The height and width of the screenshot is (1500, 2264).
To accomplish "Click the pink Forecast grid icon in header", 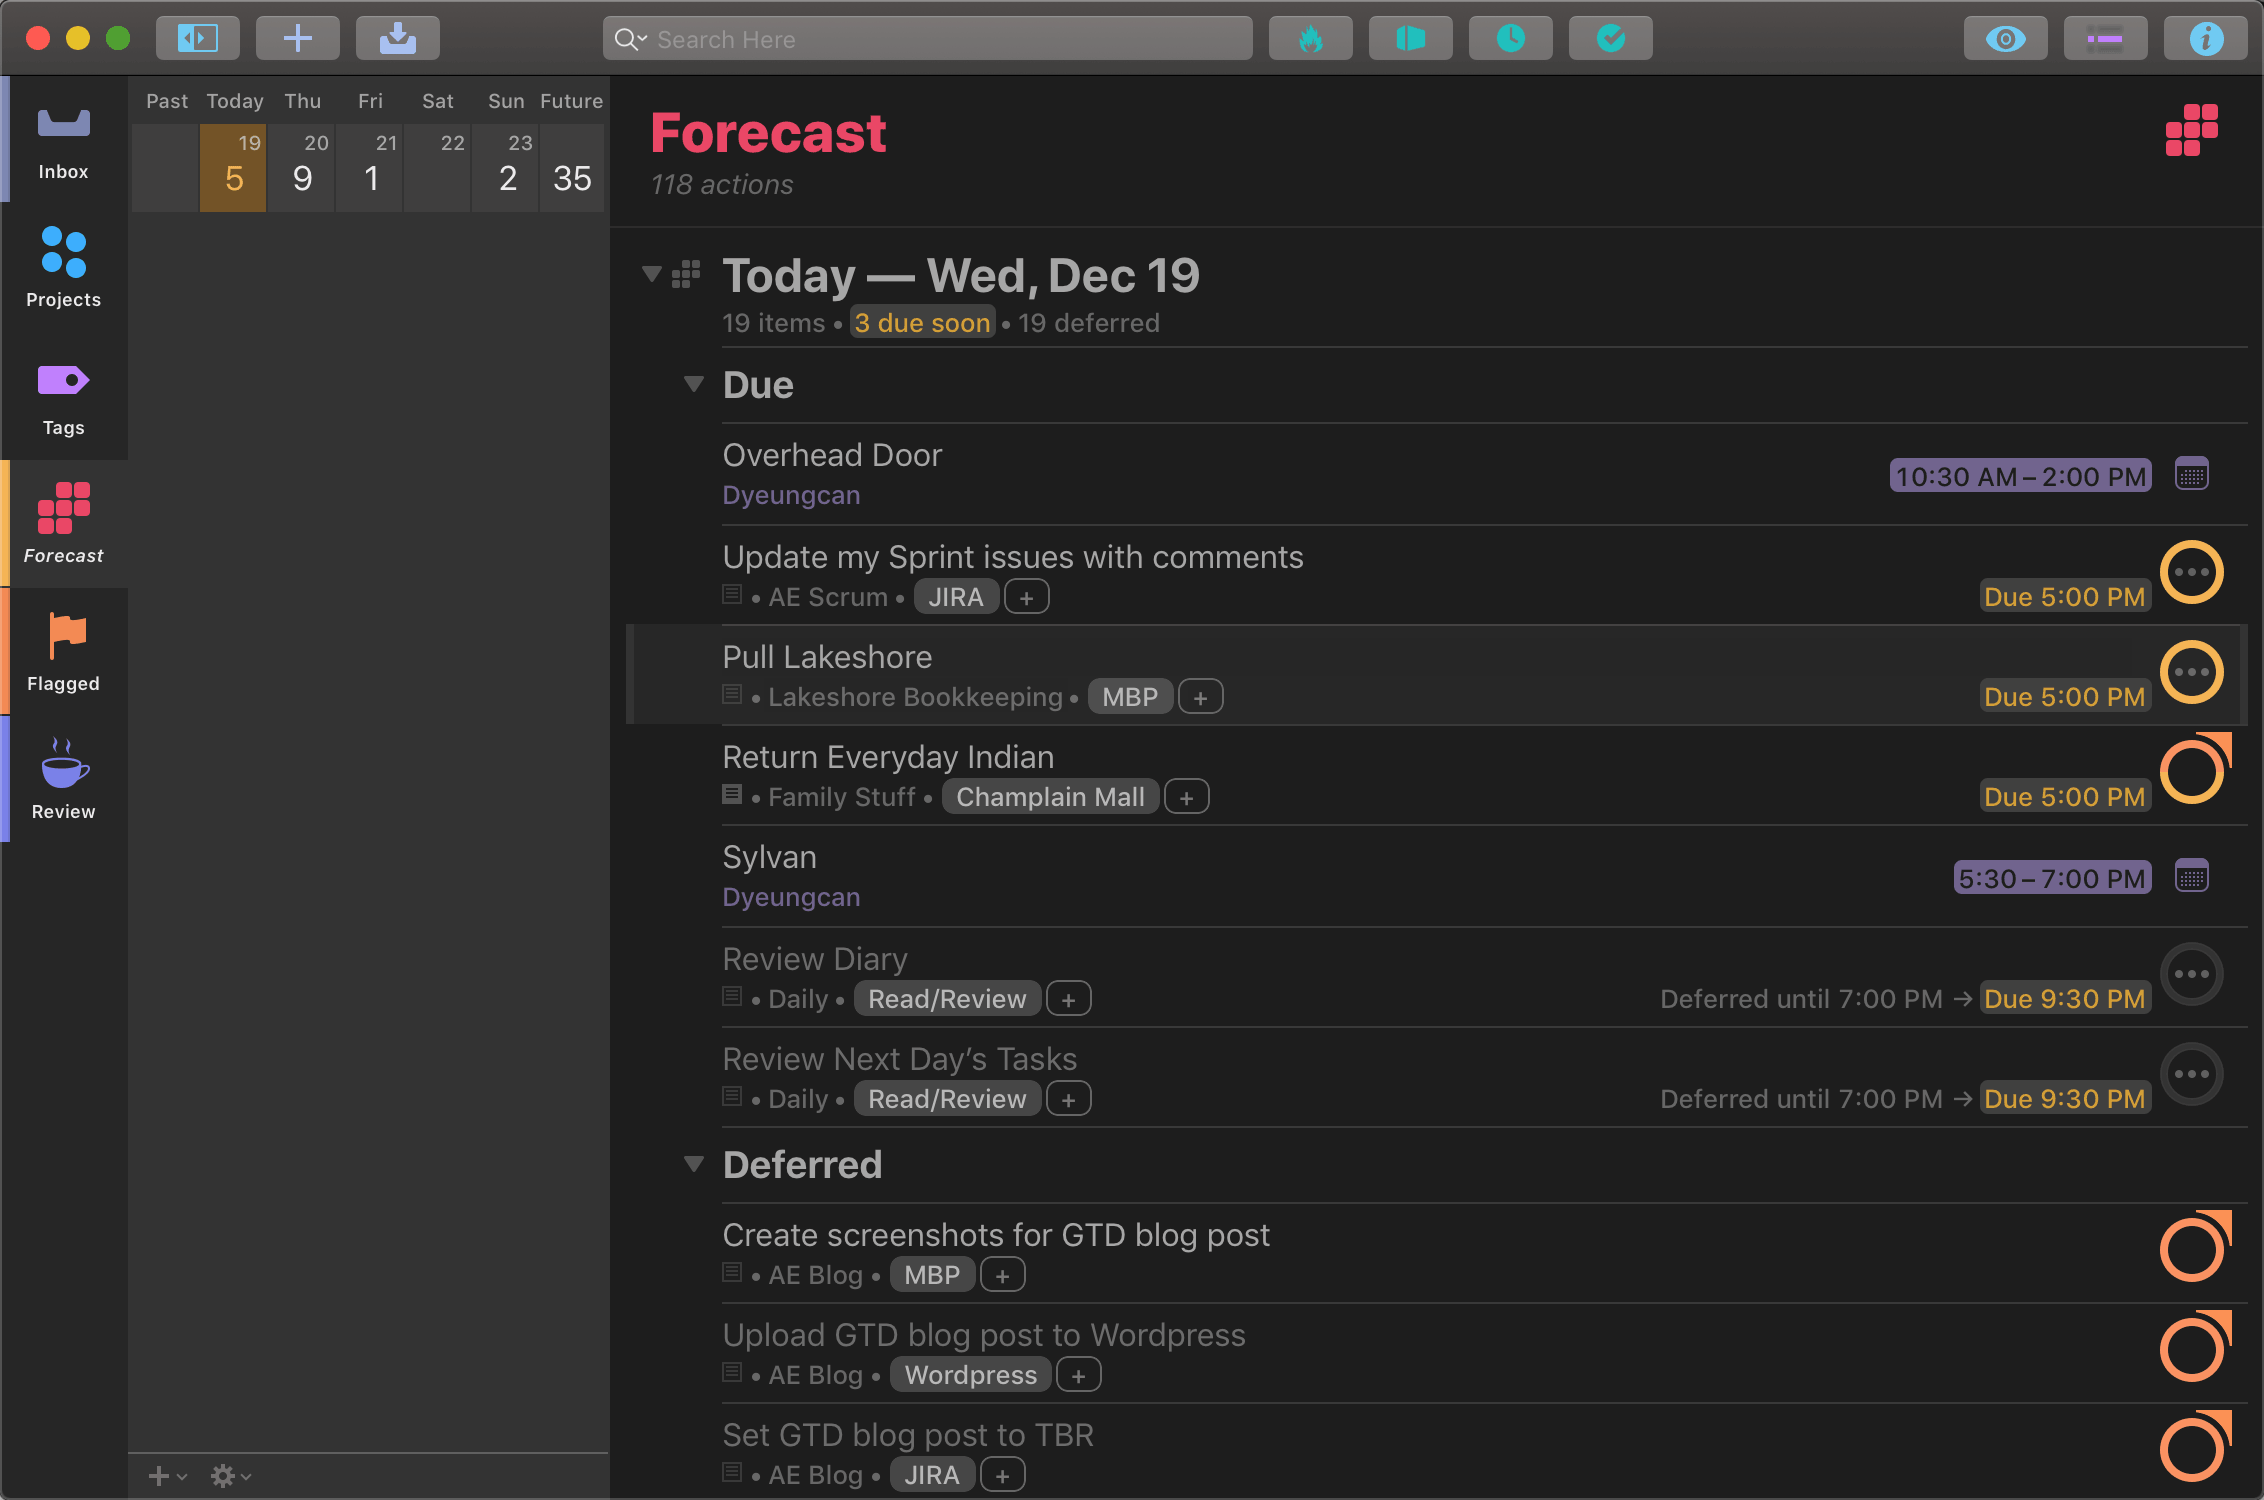I will [2192, 130].
